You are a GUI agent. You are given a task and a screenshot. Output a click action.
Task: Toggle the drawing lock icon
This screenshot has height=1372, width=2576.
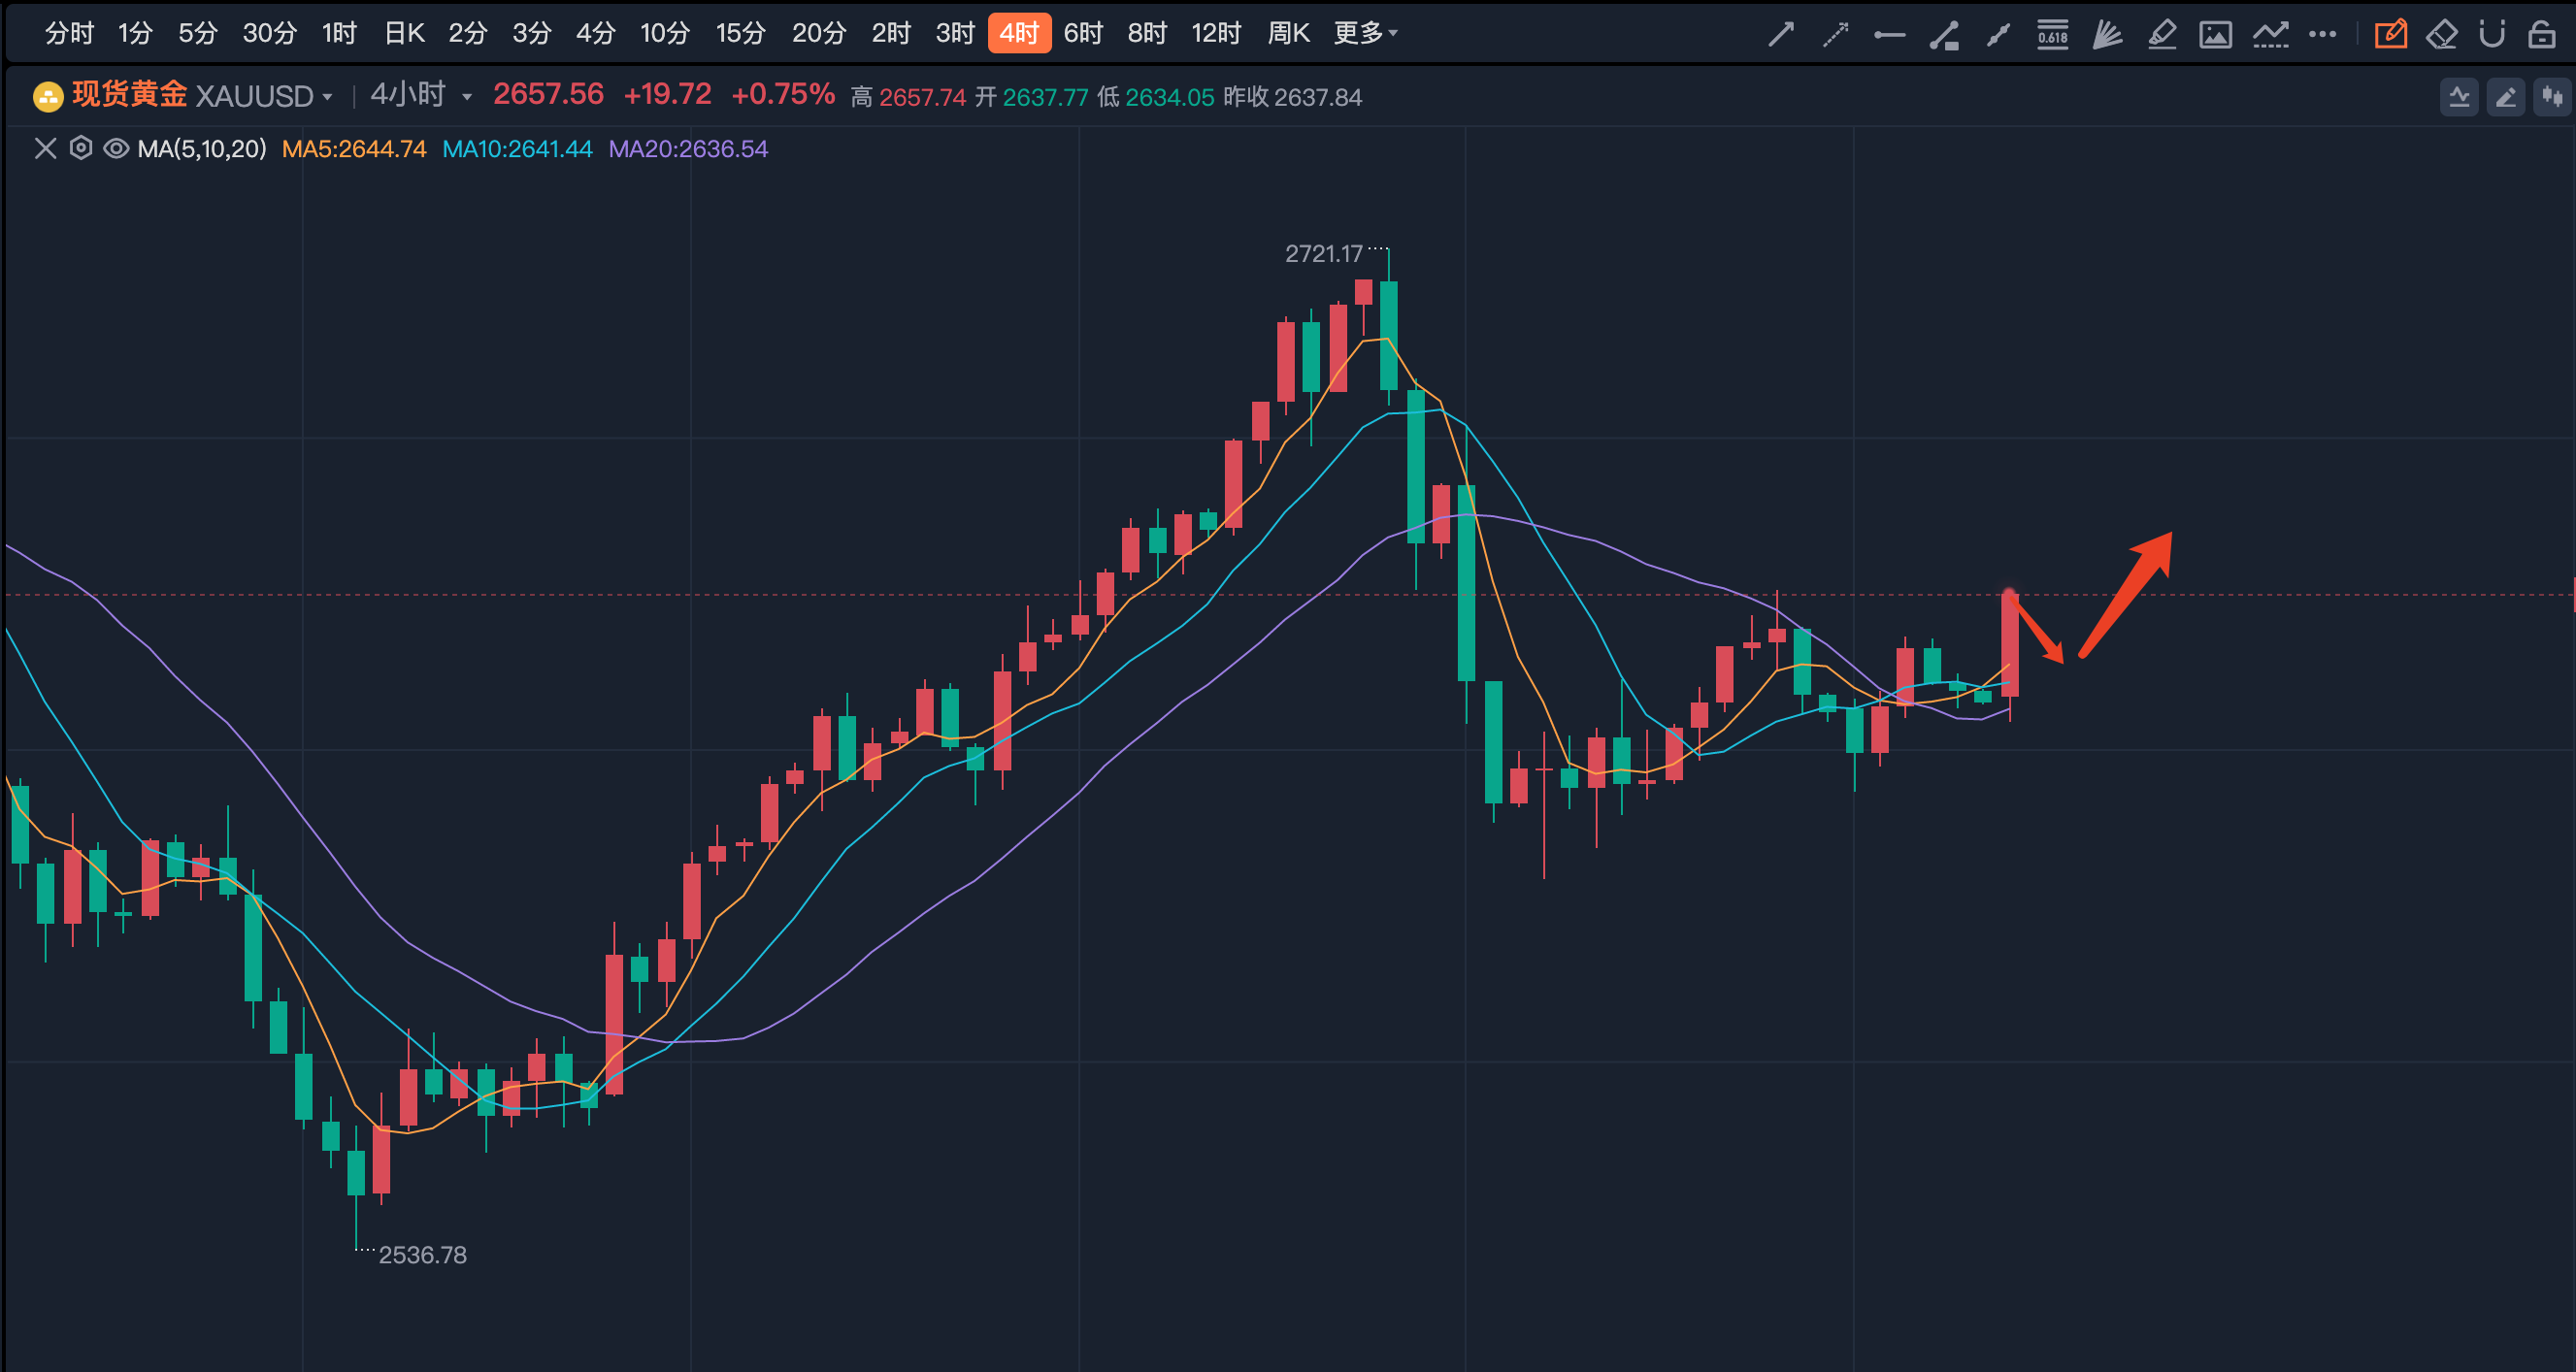coord(2541,35)
